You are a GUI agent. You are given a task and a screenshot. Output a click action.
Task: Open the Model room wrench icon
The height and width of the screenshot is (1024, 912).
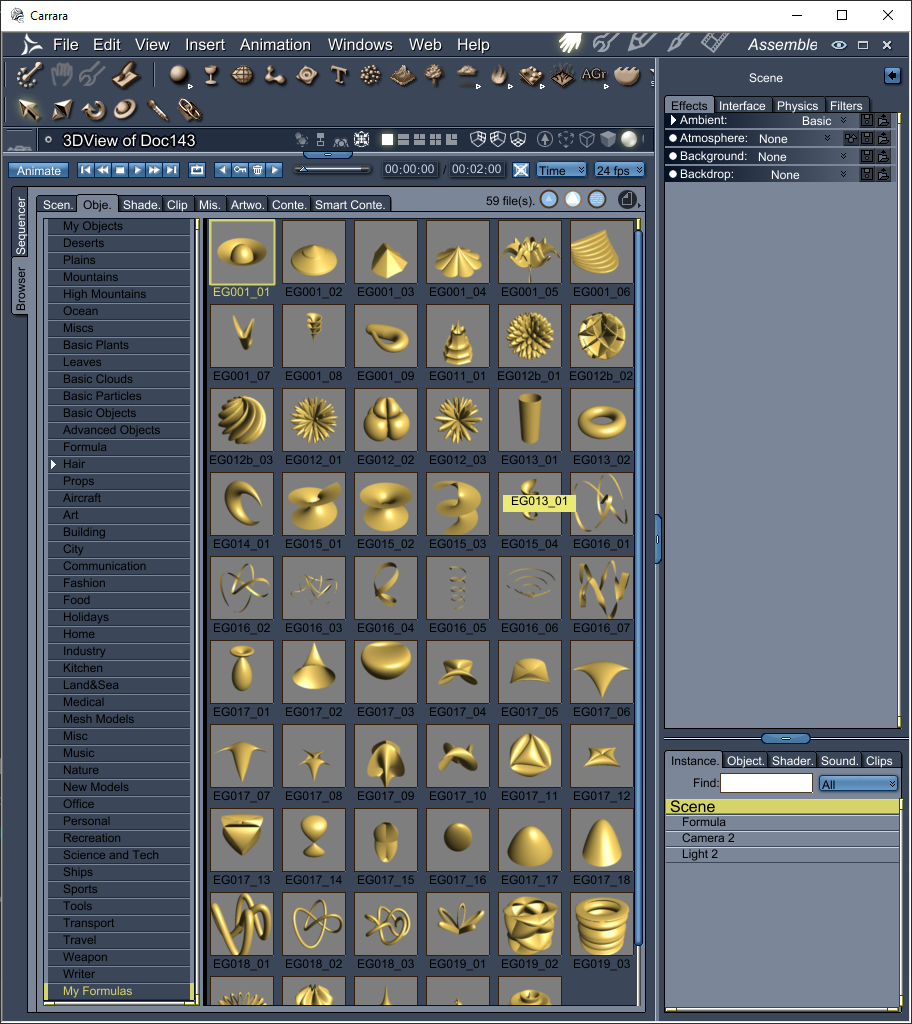point(605,43)
